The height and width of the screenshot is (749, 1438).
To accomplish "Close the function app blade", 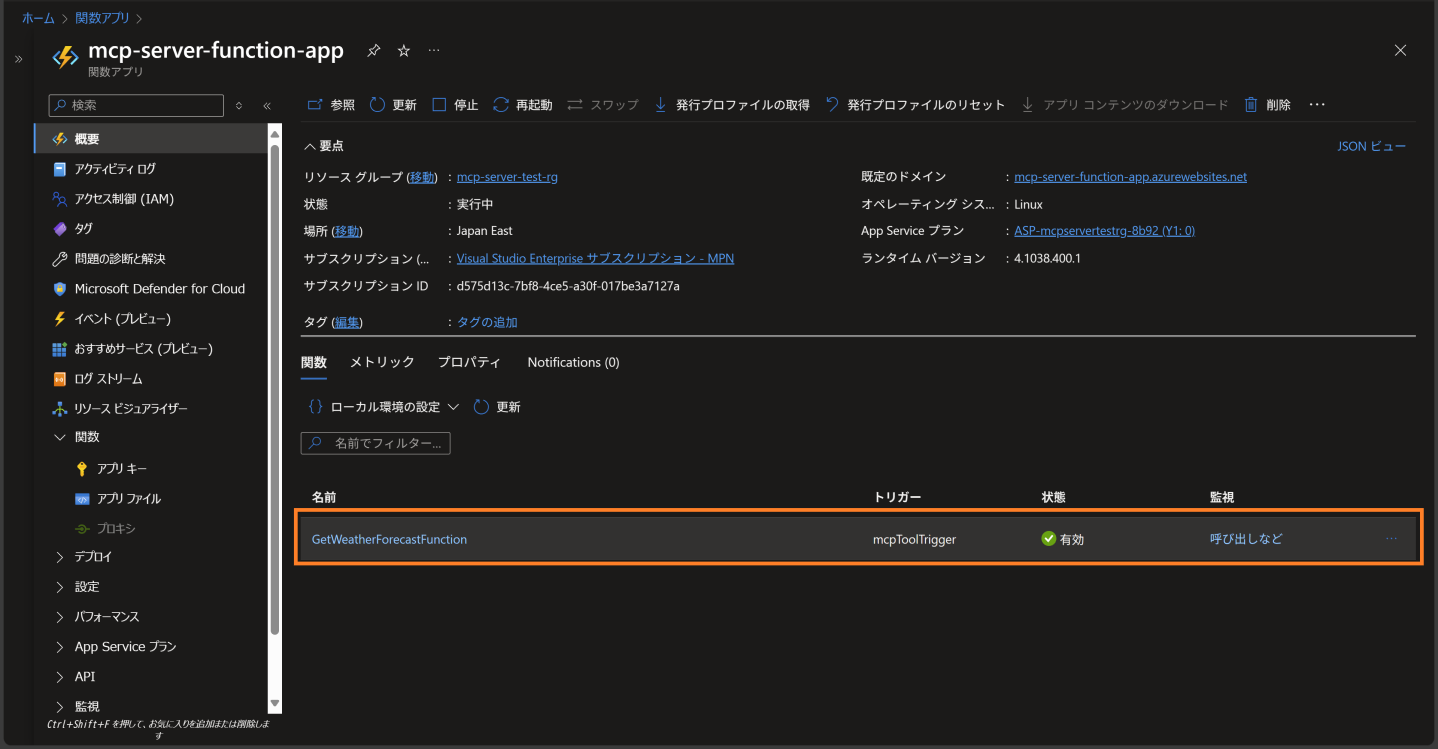I will coord(1400,50).
